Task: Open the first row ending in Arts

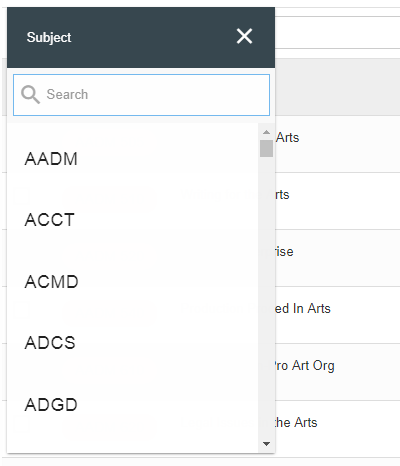Action: pos(337,144)
